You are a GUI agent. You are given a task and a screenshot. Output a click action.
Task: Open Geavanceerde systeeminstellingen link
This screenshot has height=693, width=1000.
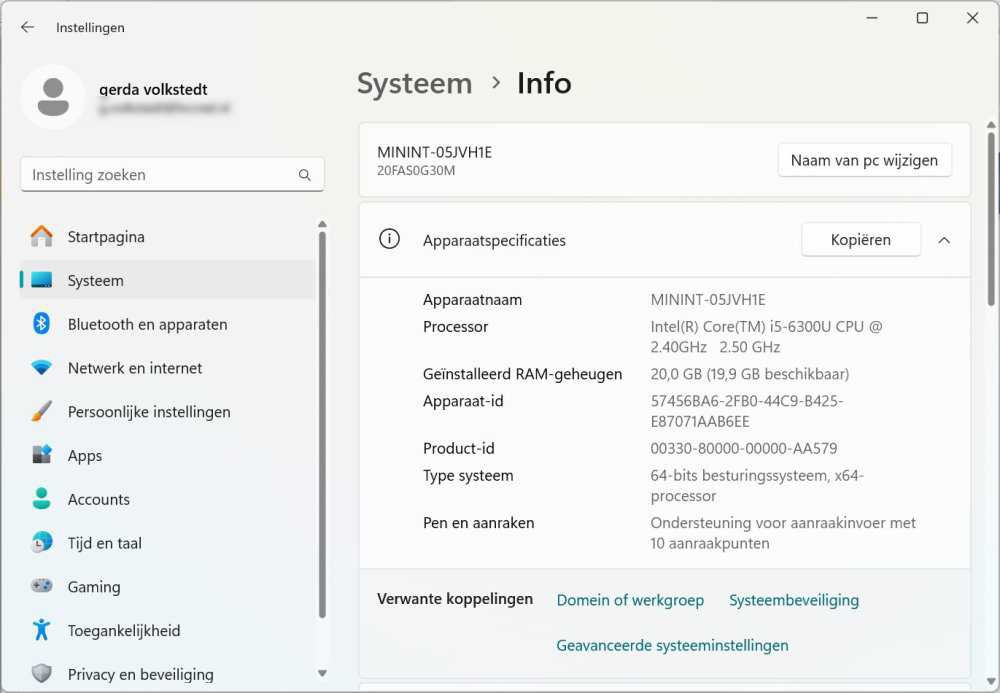pyautogui.click(x=672, y=645)
